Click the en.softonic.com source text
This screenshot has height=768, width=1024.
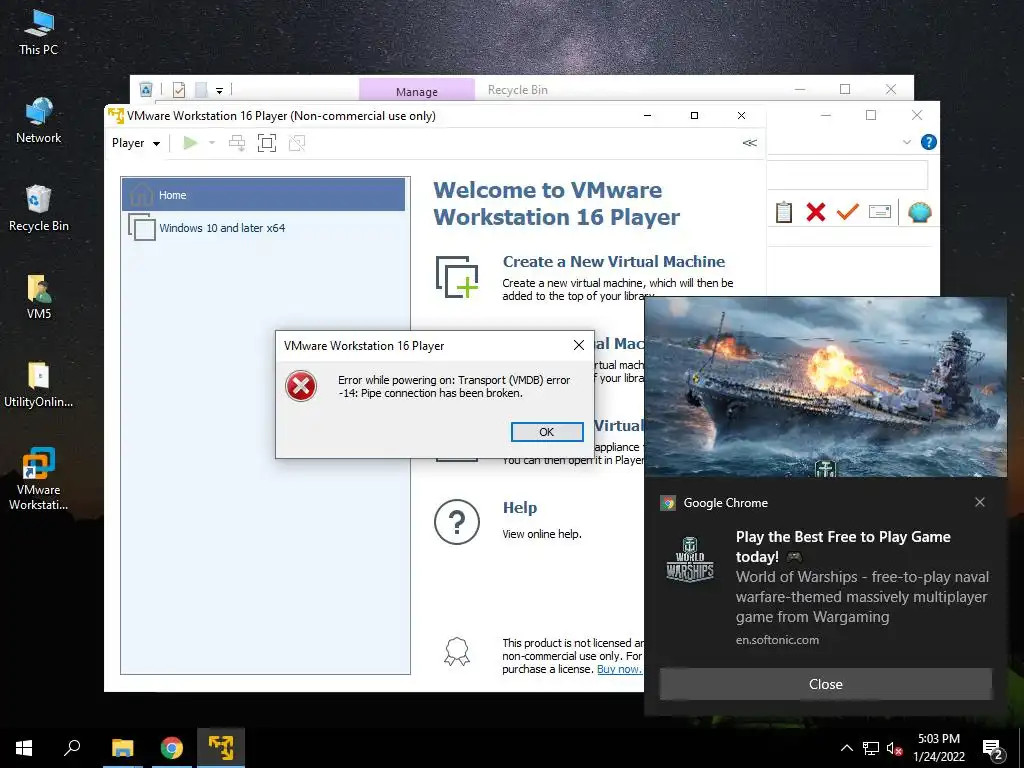[777, 640]
